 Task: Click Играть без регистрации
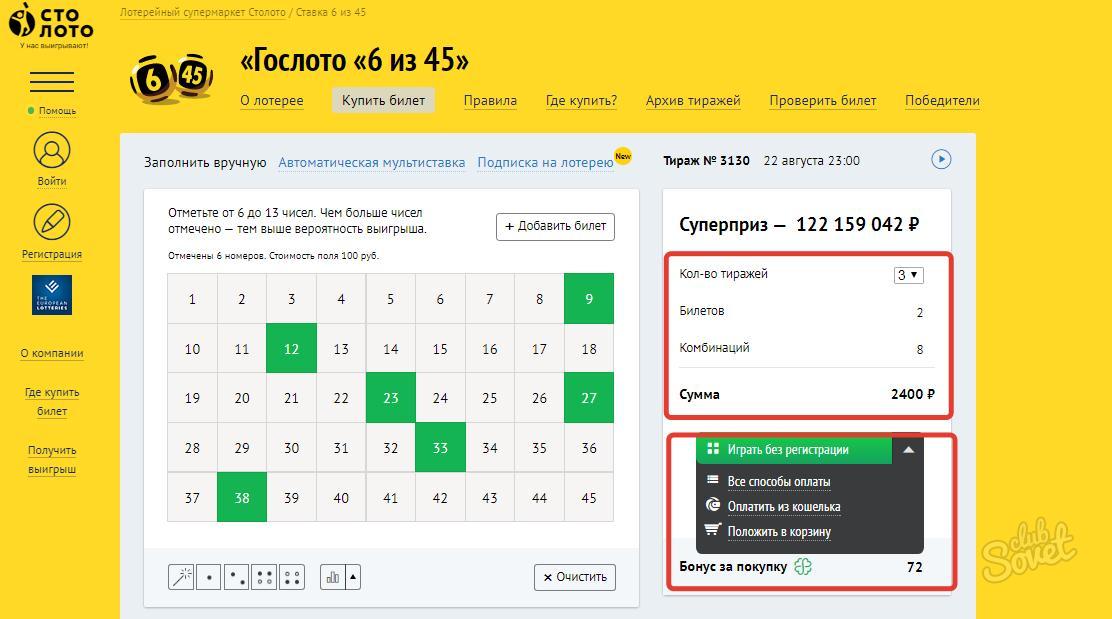tap(794, 450)
